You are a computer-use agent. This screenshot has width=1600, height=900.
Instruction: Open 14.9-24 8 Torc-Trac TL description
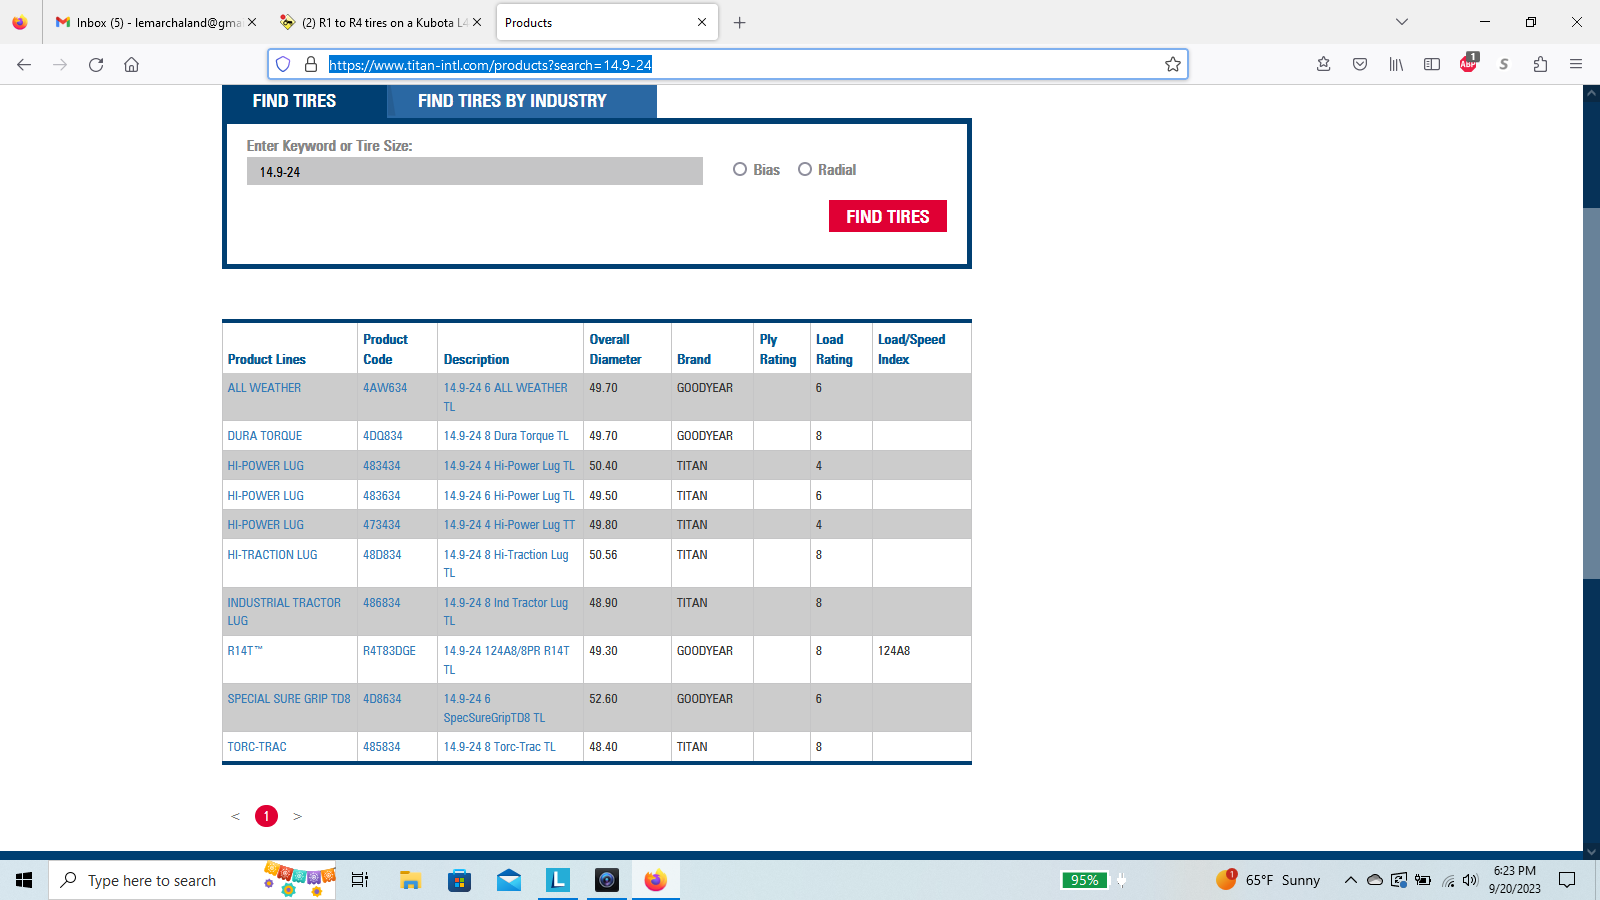(500, 747)
